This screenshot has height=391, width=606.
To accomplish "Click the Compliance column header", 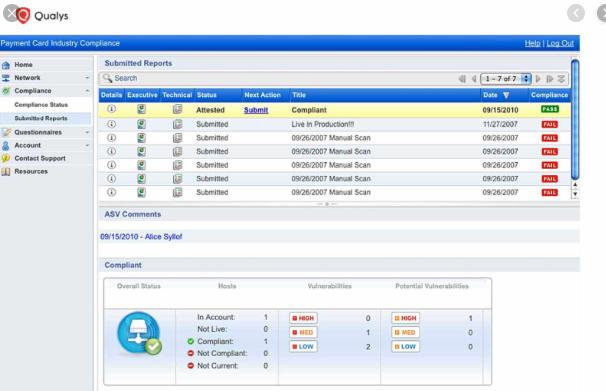I will [549, 95].
